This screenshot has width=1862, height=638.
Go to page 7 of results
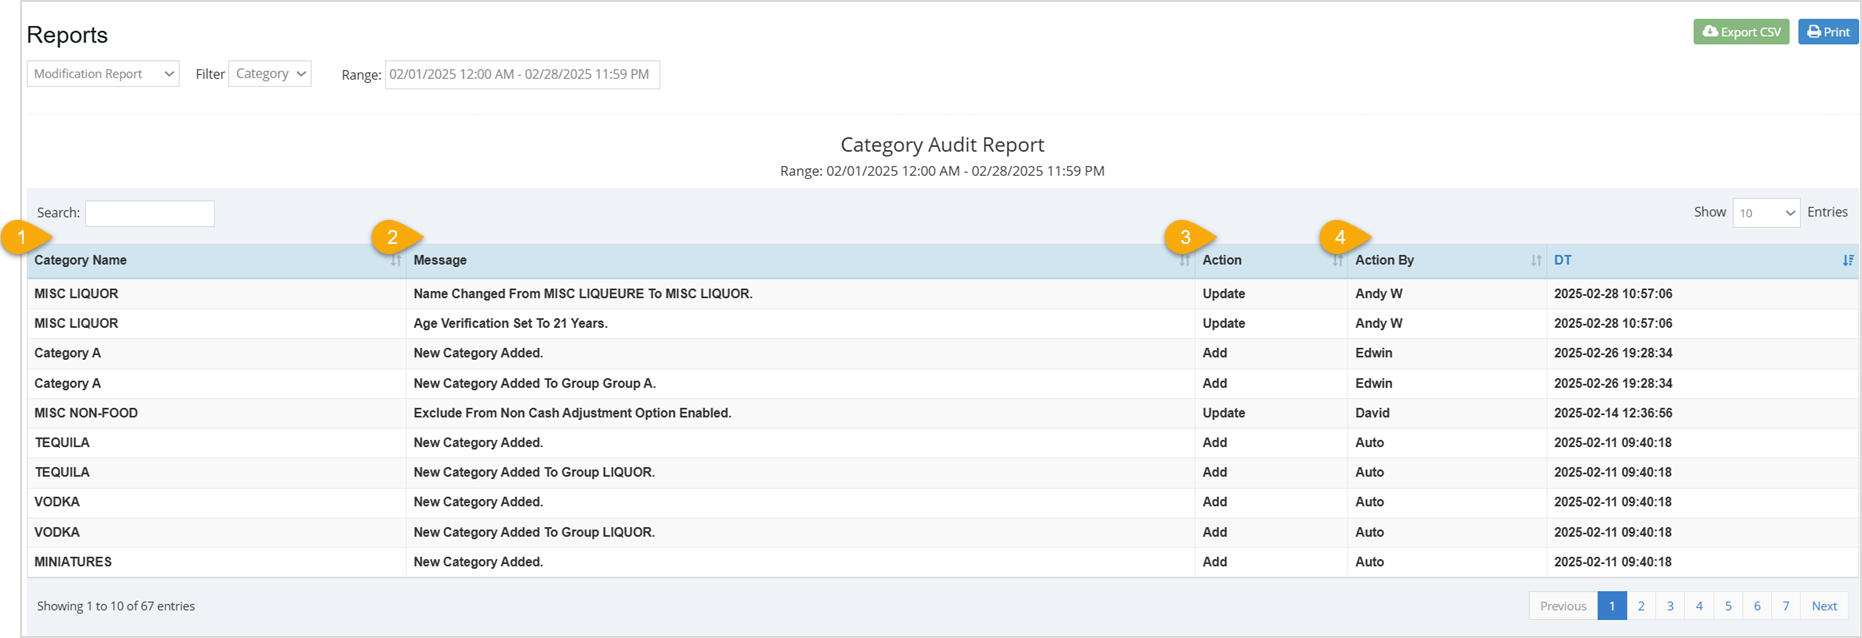pyautogui.click(x=1786, y=606)
